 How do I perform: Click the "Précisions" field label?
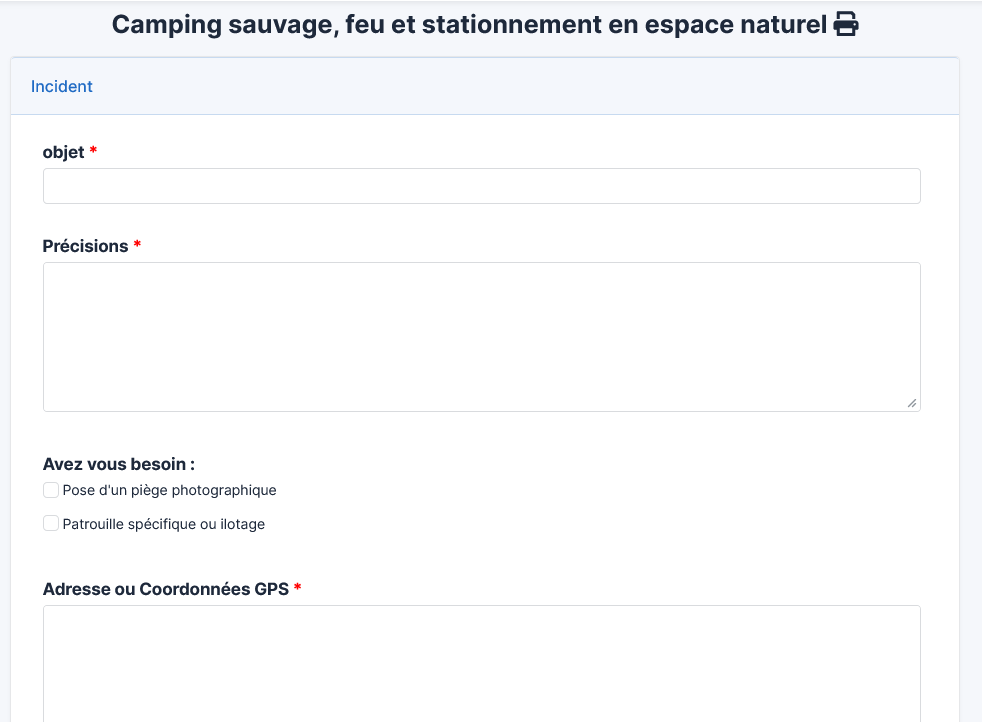85,246
